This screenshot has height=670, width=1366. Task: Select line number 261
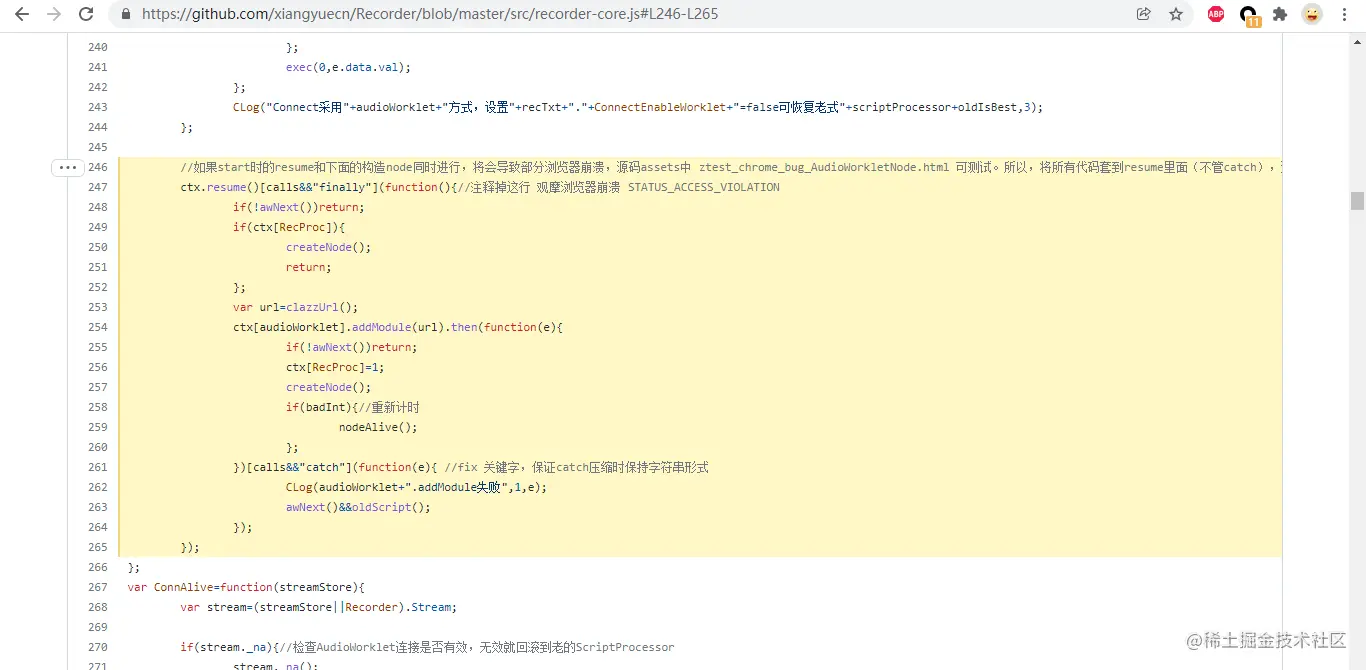(x=97, y=467)
